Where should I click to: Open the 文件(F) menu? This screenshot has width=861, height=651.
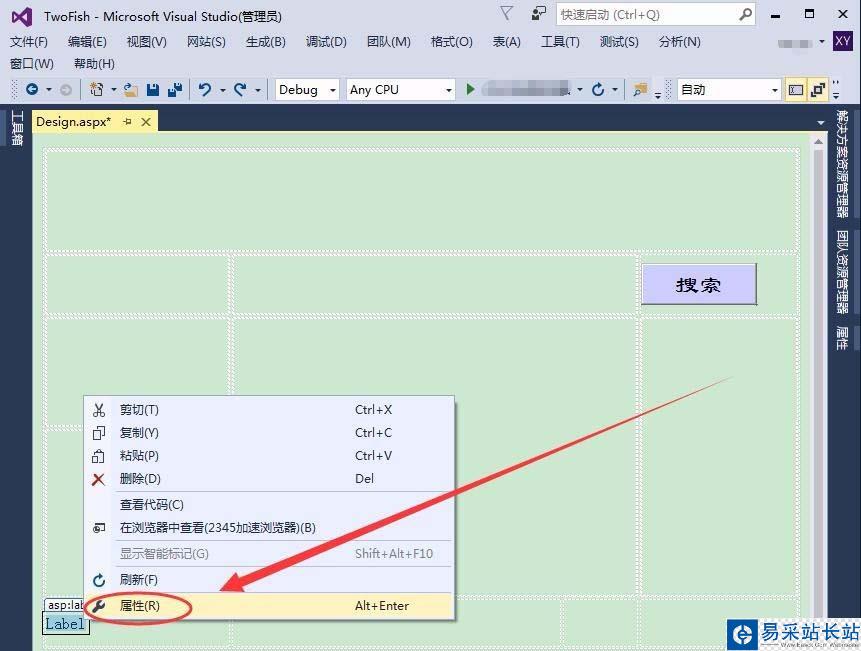point(29,42)
